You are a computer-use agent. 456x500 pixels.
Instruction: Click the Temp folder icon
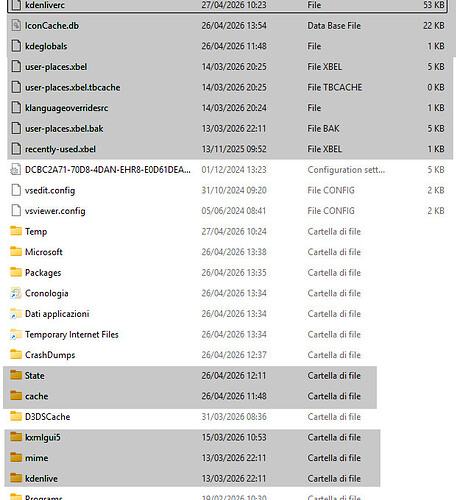(16, 231)
